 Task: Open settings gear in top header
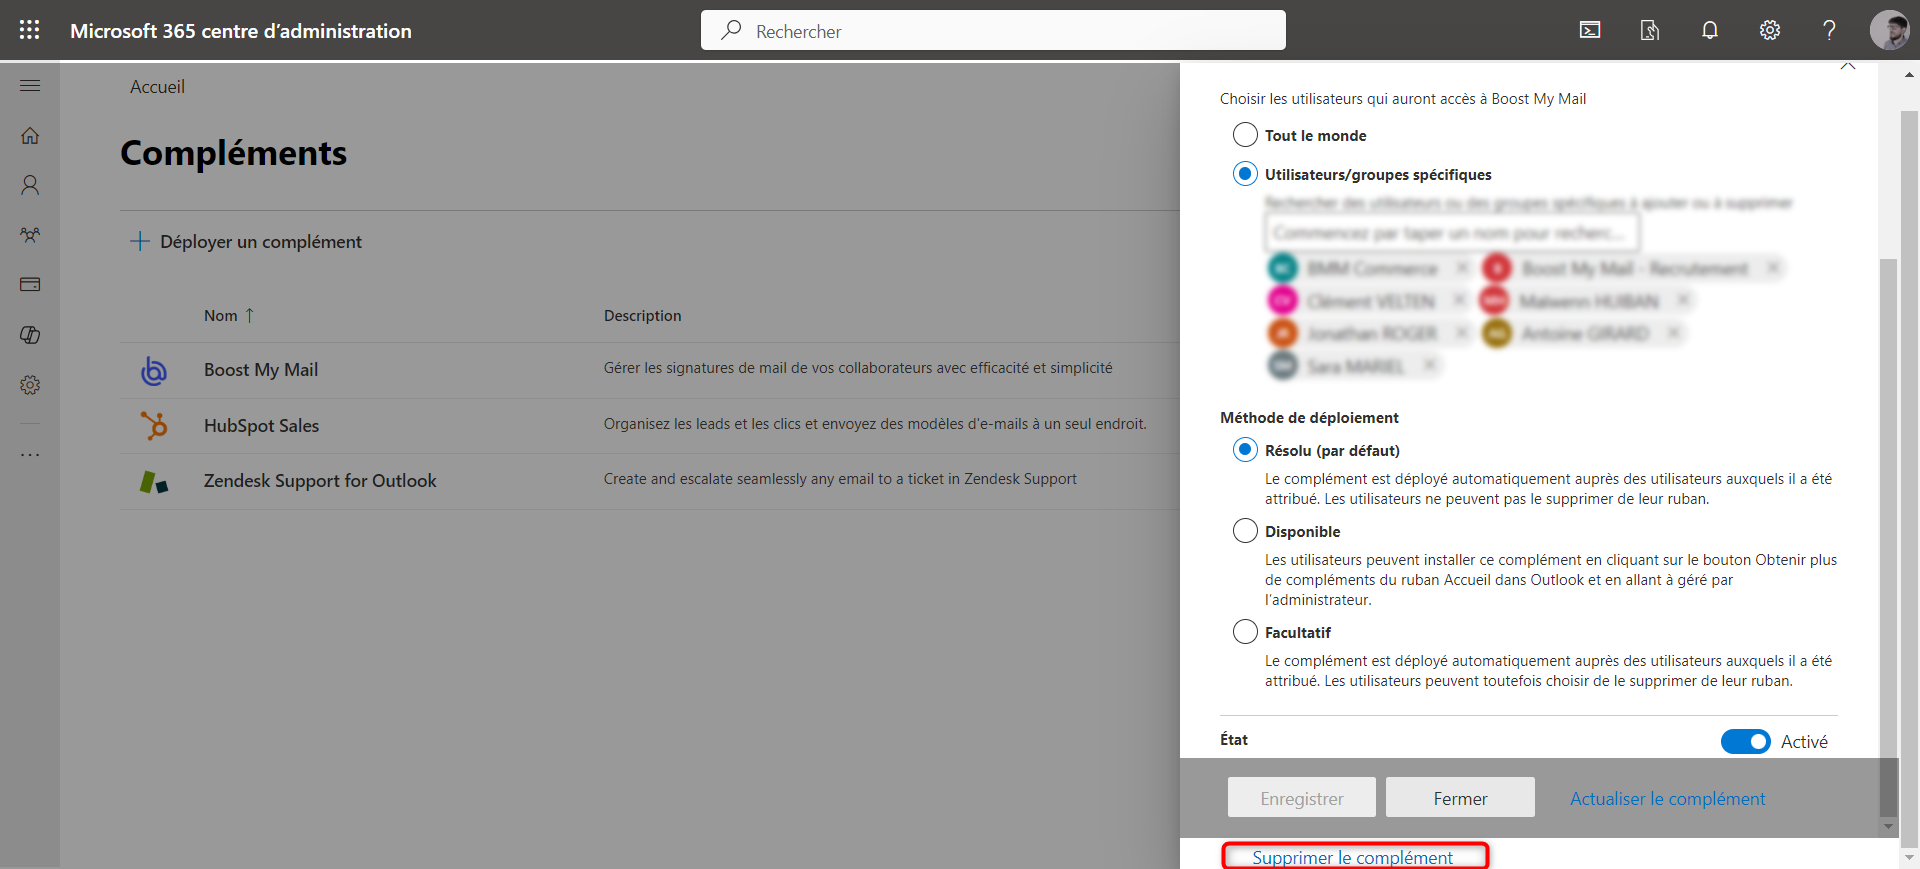click(1770, 30)
